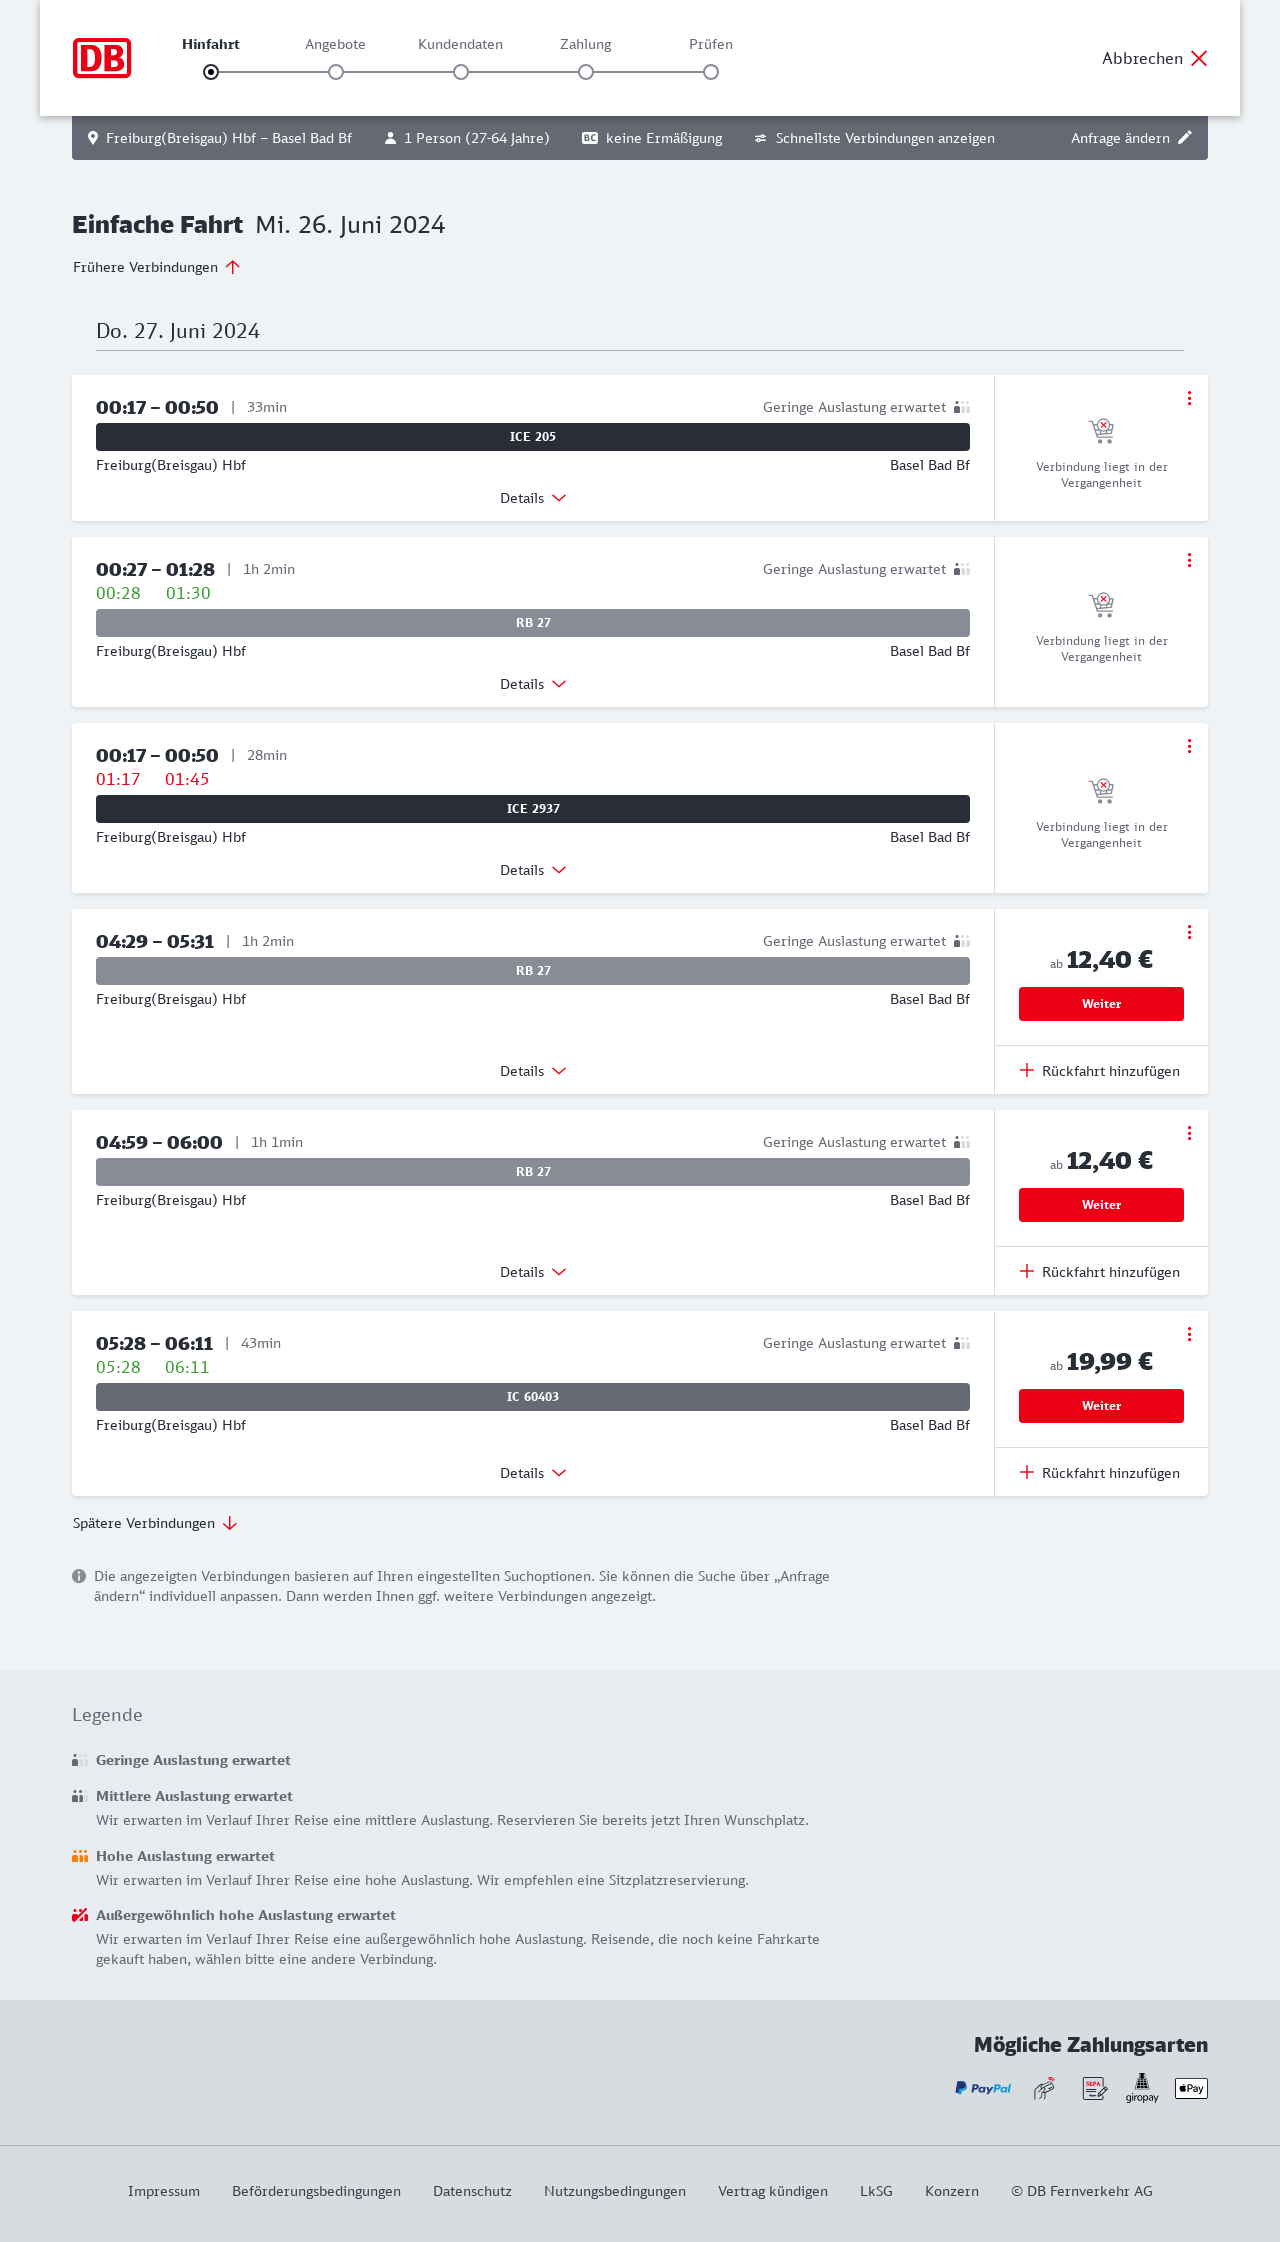Click the Apple Pay payment icon
The width and height of the screenshot is (1280, 2242).
pos(1191,2088)
